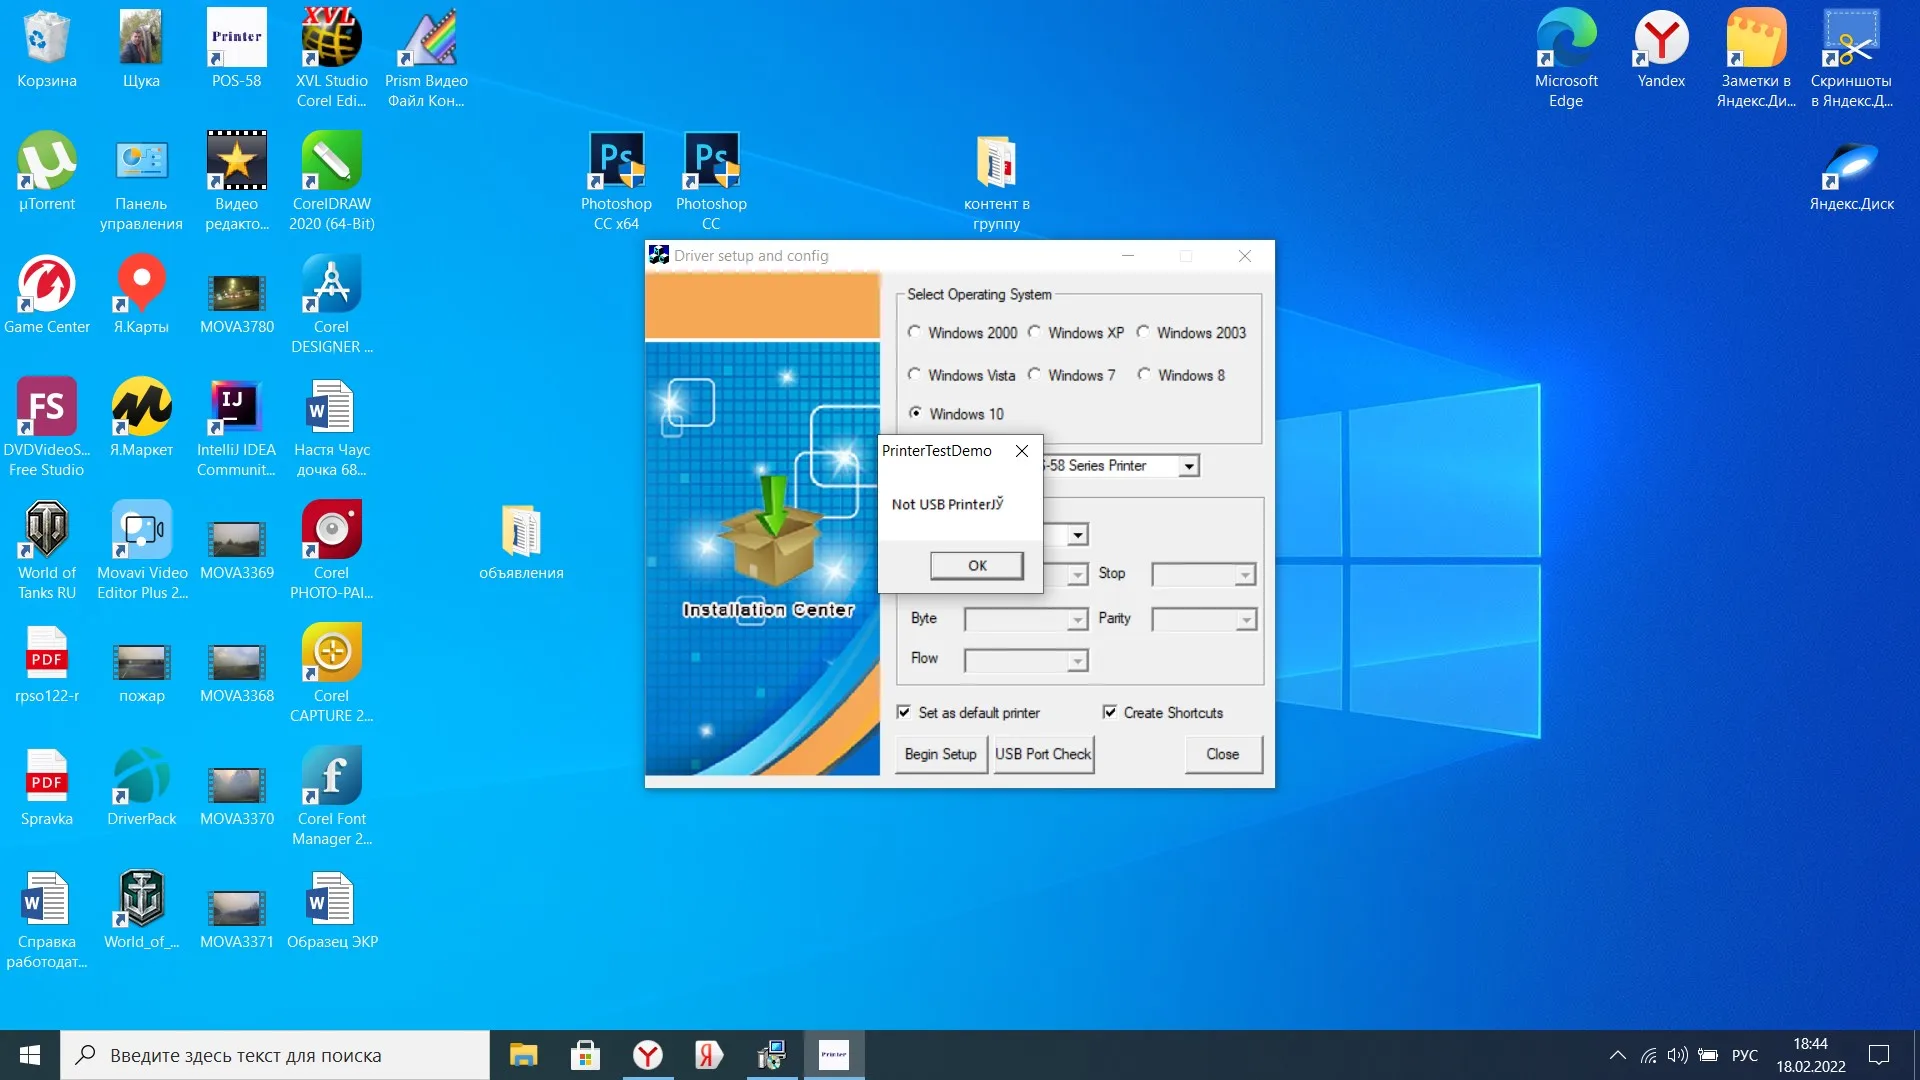The image size is (1920, 1080).
Task: Open File Explorer in the taskbar
Action: (523, 1055)
